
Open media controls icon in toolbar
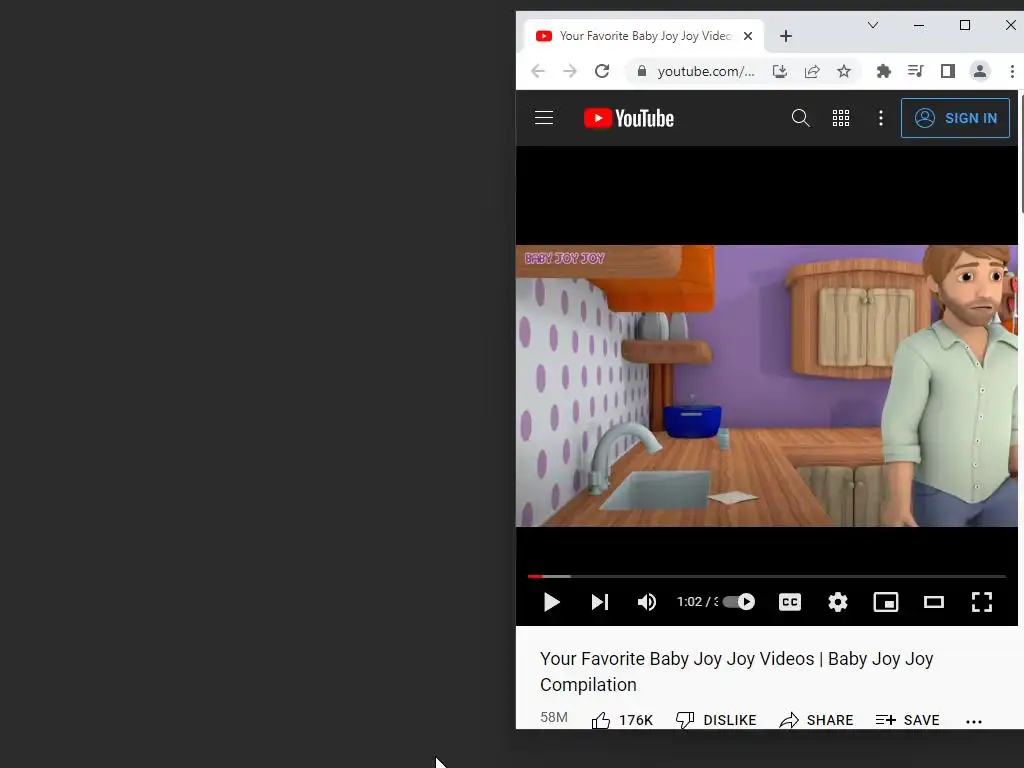(916, 71)
